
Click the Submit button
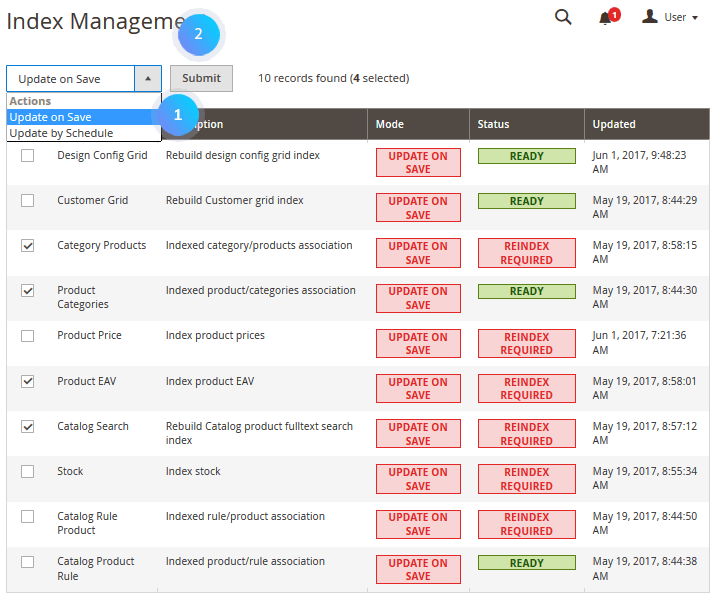point(201,78)
